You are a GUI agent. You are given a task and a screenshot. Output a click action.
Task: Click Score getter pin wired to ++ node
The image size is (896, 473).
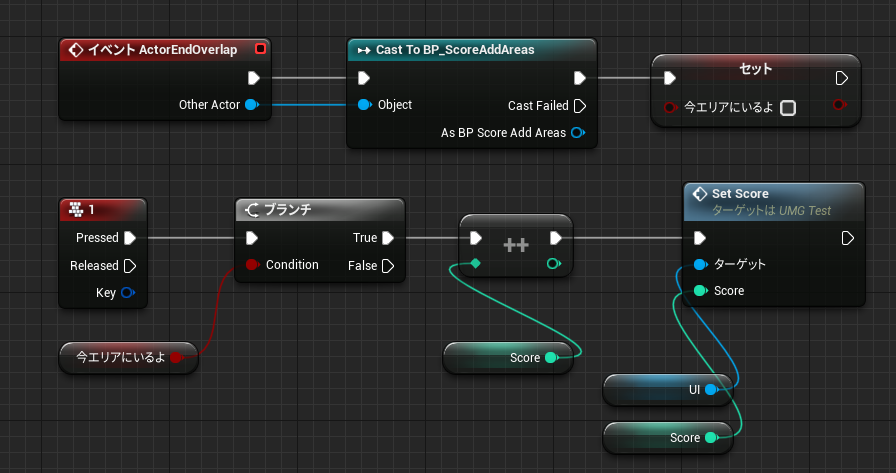point(551,358)
